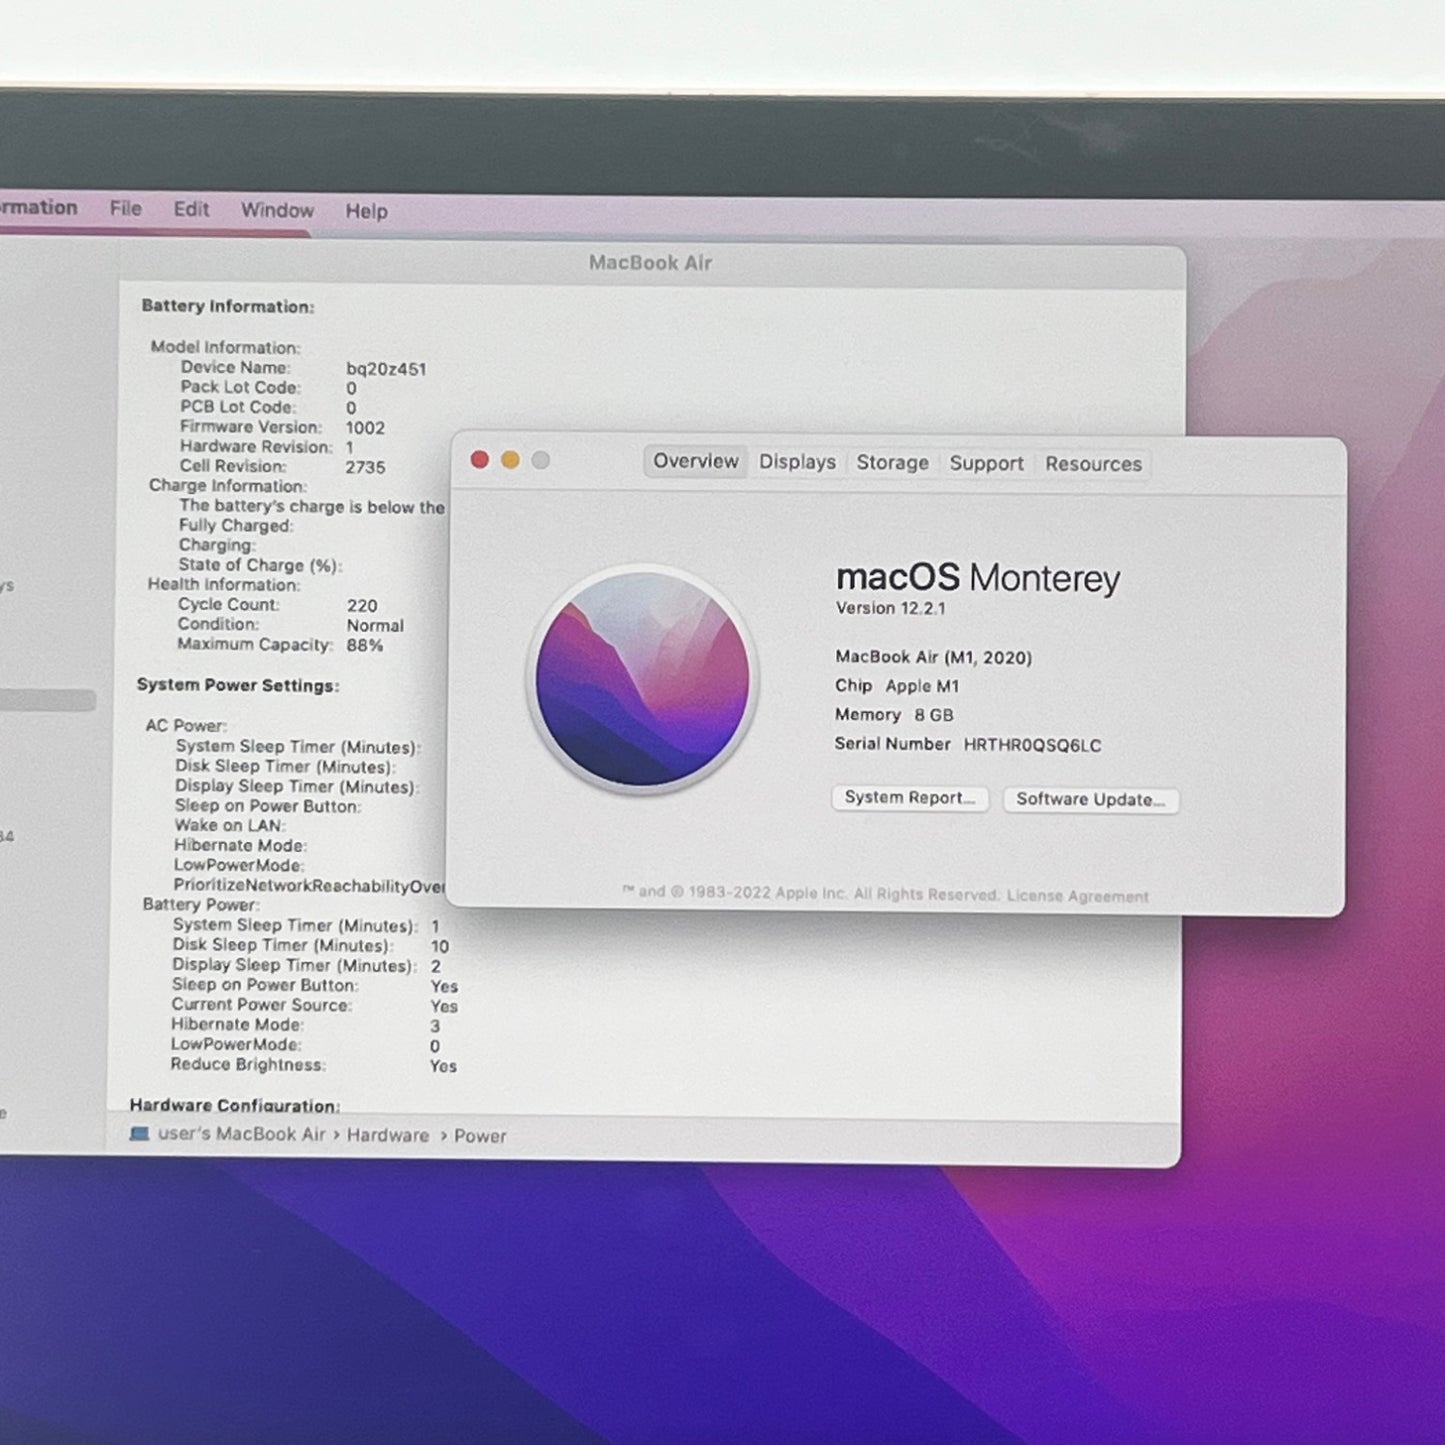This screenshot has width=1445, height=1445.
Task: Minimize About This Mac with the yellow button
Action: coord(510,460)
